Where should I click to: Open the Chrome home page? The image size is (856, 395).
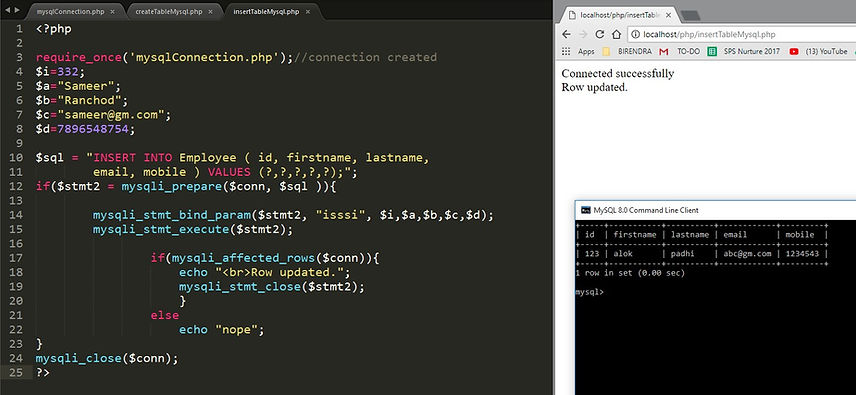[x=616, y=34]
